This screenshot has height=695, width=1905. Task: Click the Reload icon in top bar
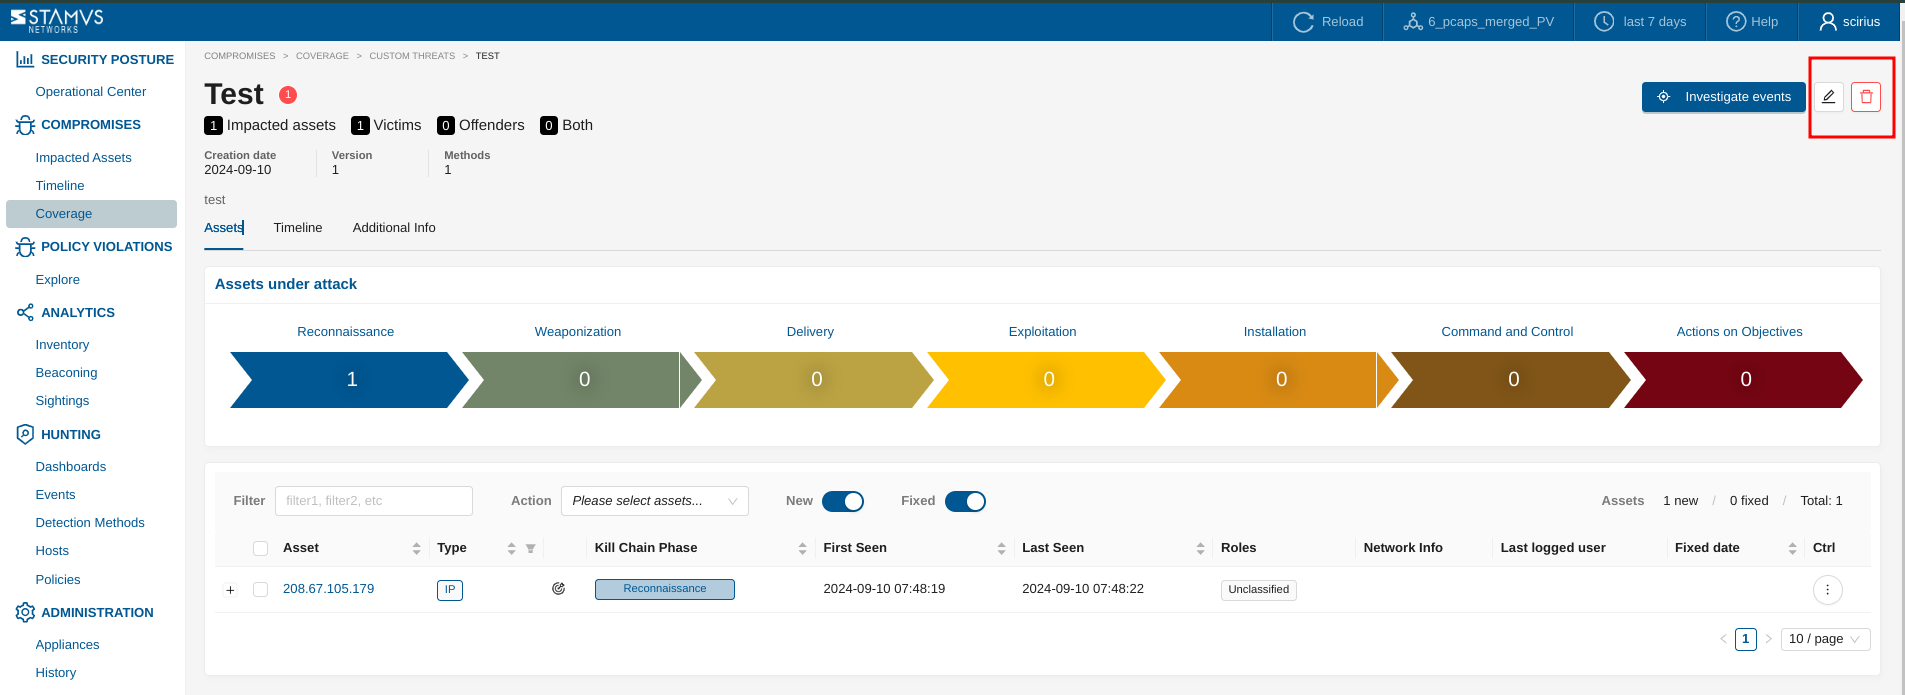pyautogui.click(x=1302, y=22)
